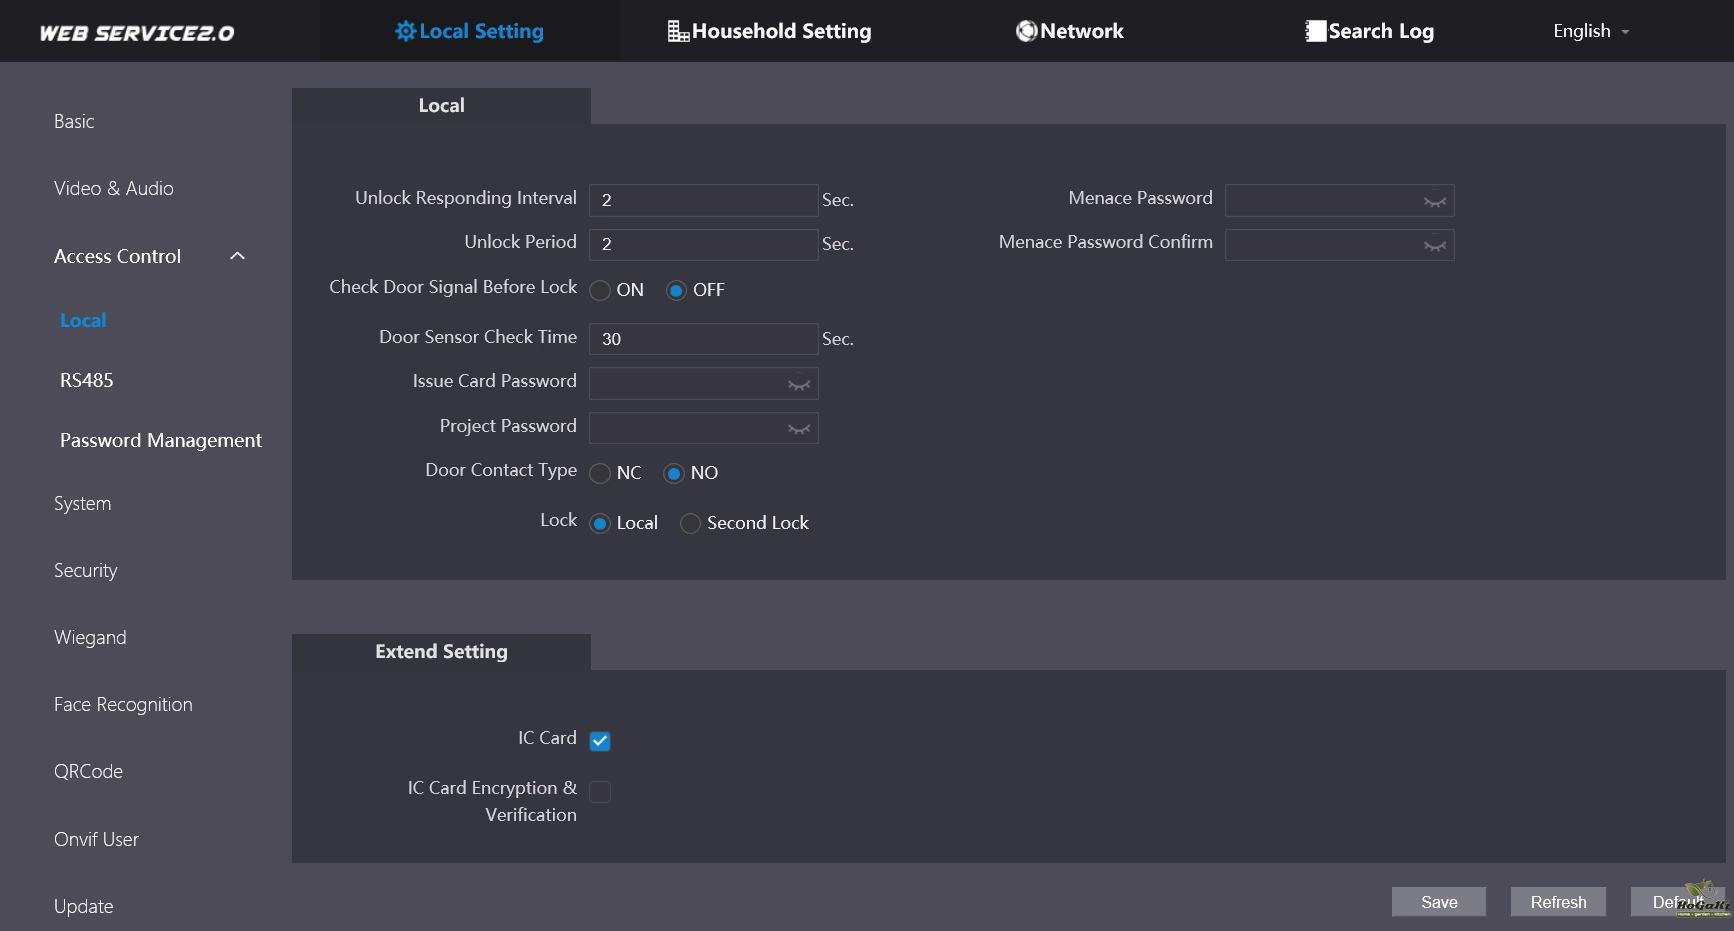The height and width of the screenshot is (931, 1734).
Task: Collapse the Access Control section chevron
Action: [237, 257]
